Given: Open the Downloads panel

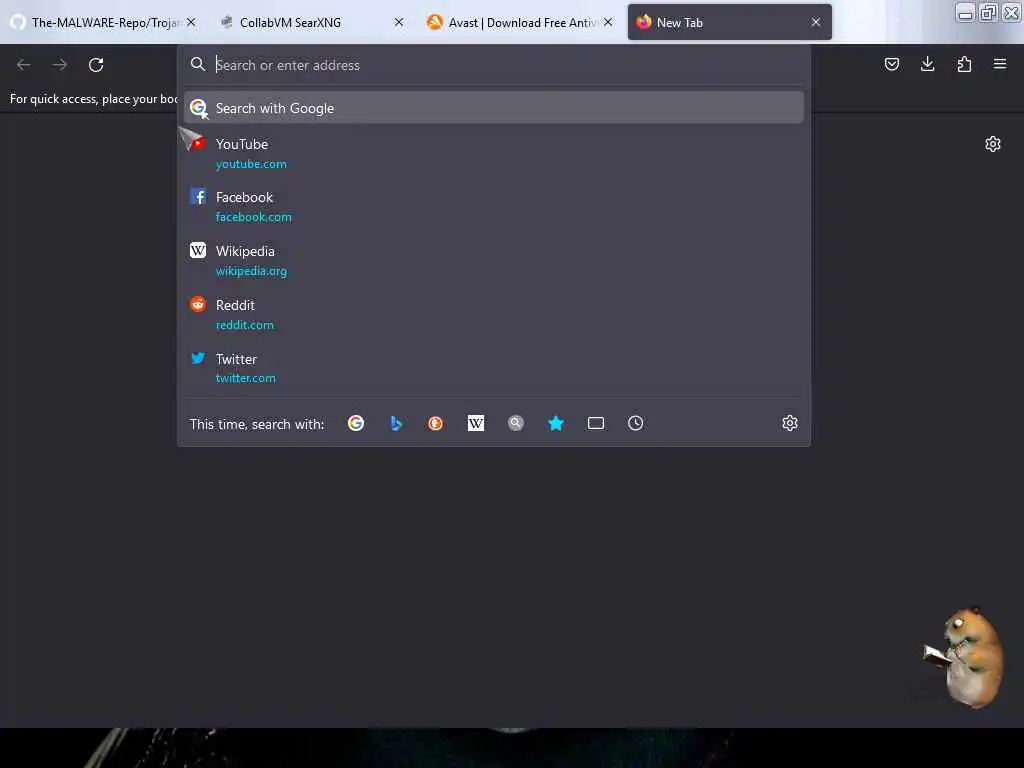Looking at the screenshot, I should 927,64.
